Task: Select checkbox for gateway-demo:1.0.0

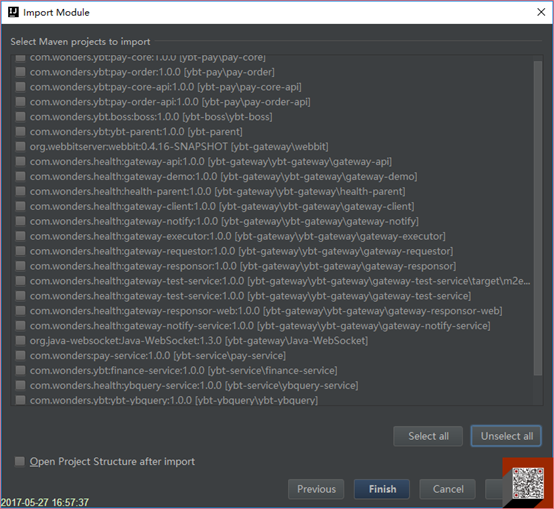Action: pyautogui.click(x=20, y=176)
